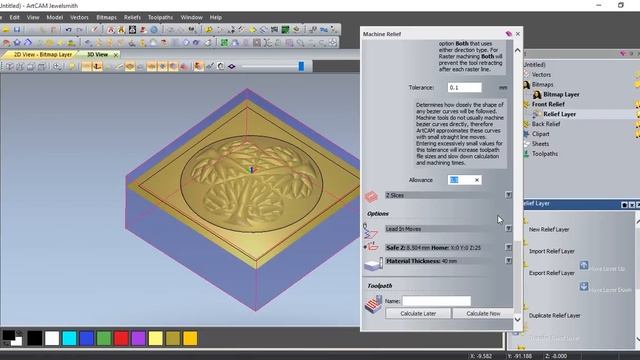Click the purple diamond icon on 3D view toolbar
The width and height of the screenshot is (640, 360).
pos(231,66)
